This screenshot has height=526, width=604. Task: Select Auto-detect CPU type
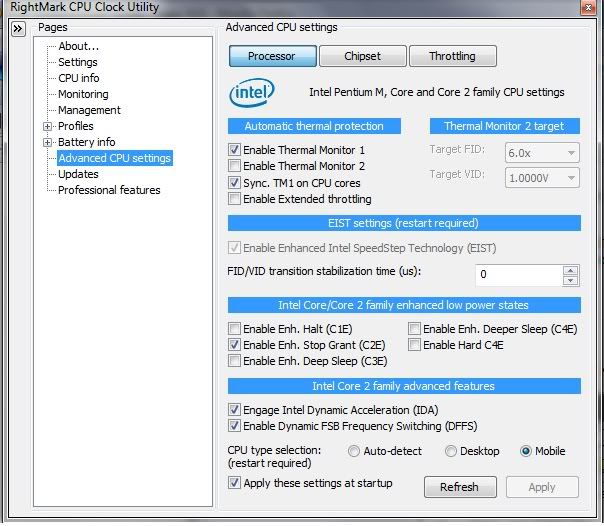(x=354, y=451)
